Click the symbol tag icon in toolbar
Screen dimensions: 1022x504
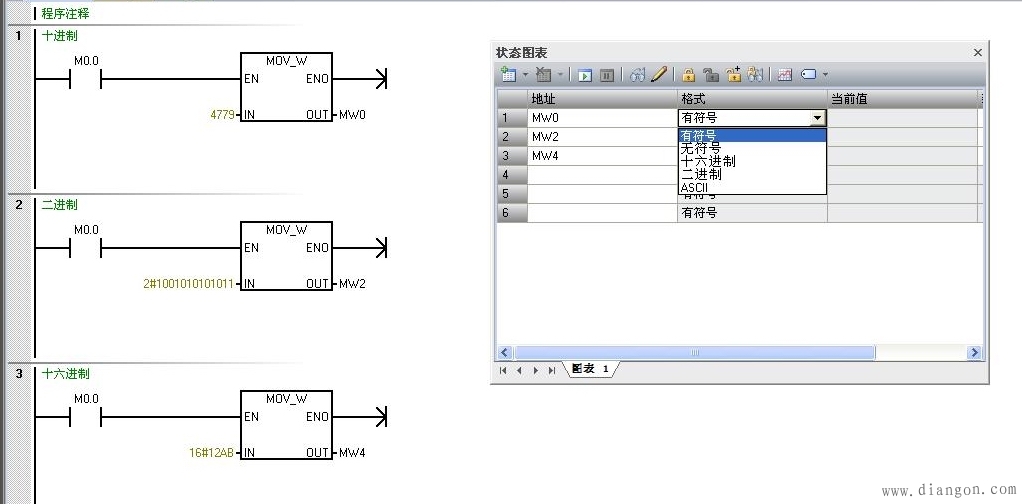point(808,75)
